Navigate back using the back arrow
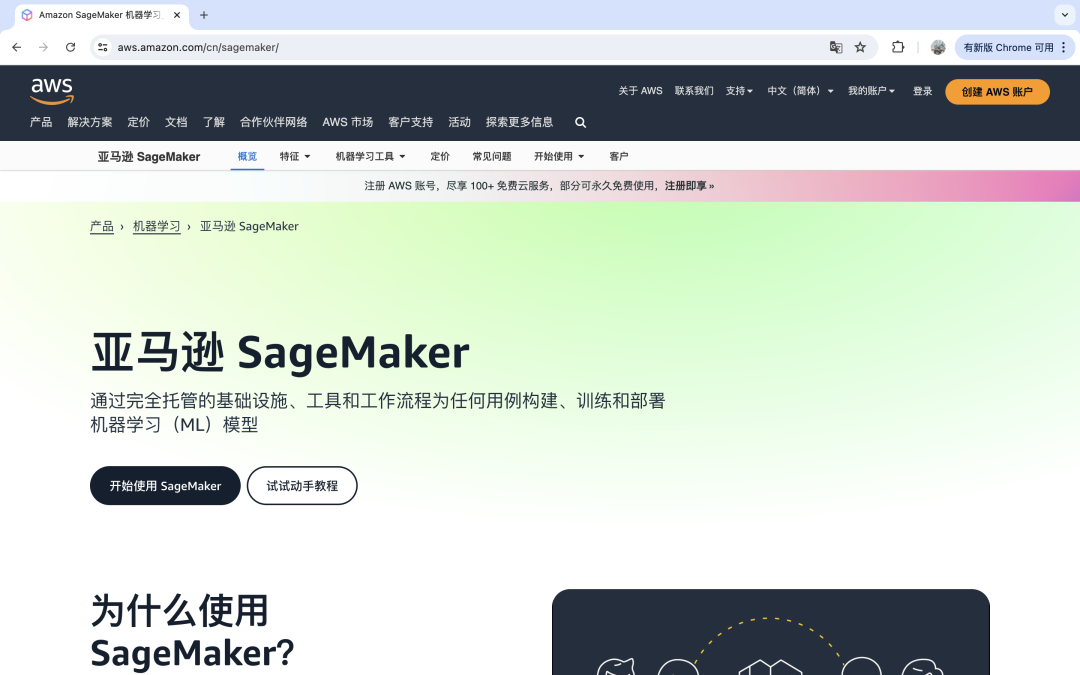The width and height of the screenshot is (1080, 675). tap(16, 47)
